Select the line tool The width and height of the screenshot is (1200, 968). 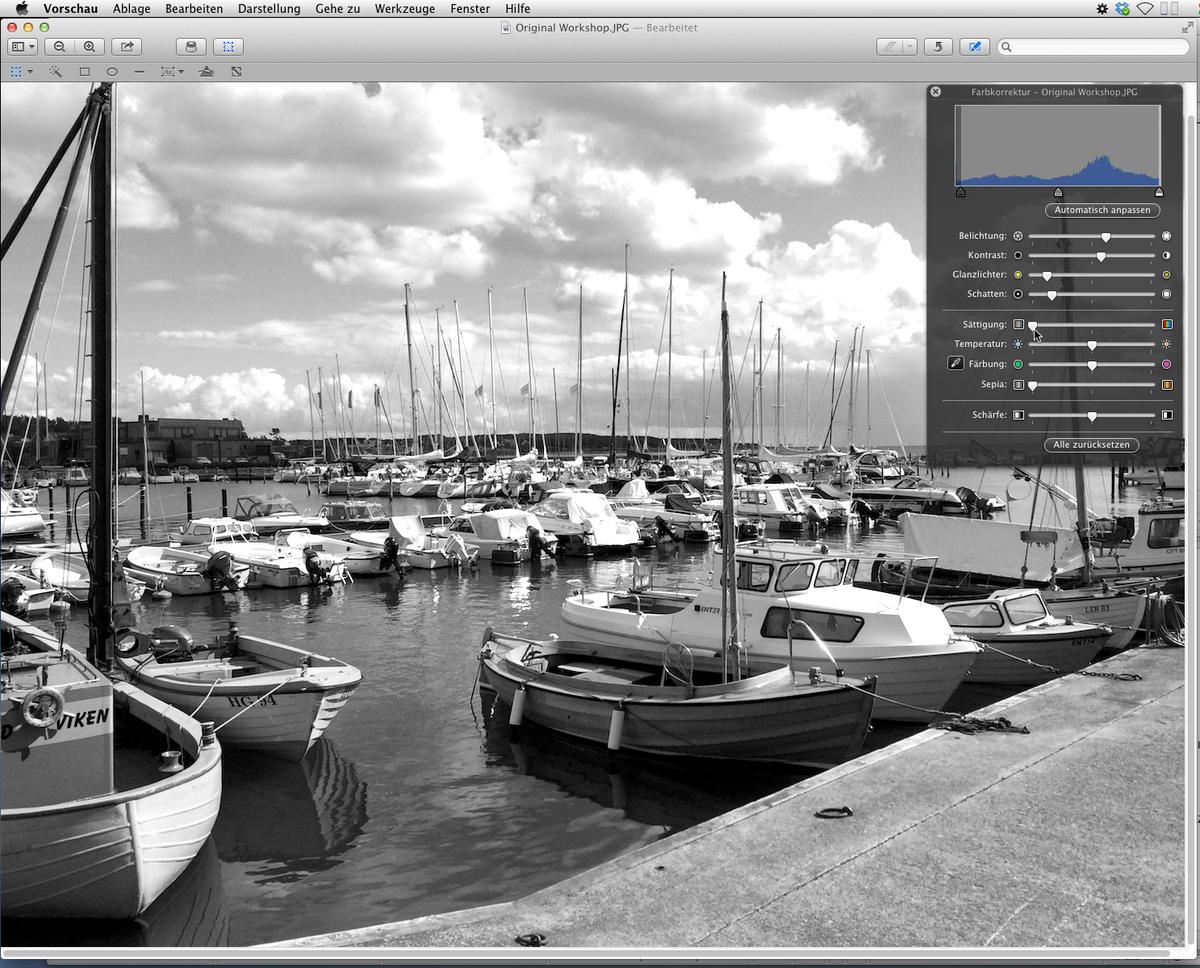click(139, 72)
